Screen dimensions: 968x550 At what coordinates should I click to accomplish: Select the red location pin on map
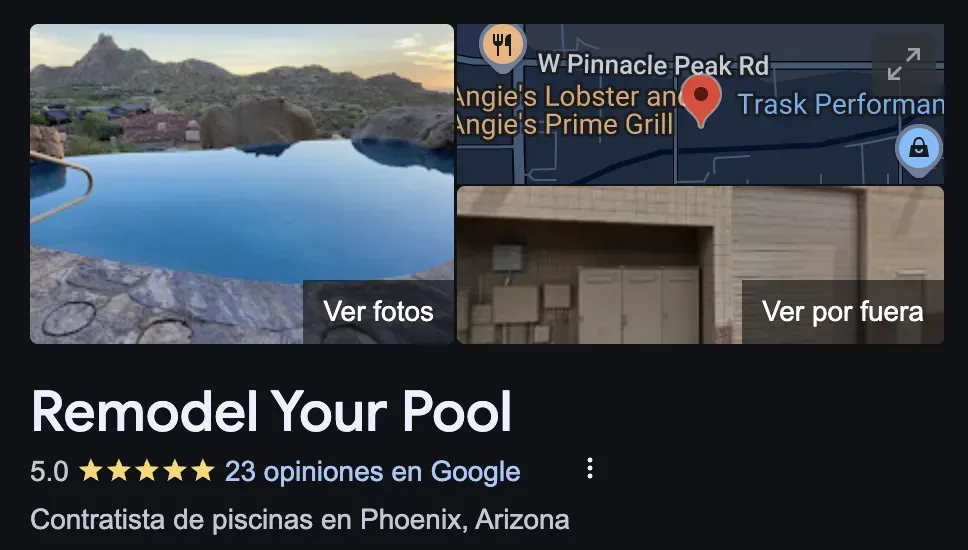[701, 101]
